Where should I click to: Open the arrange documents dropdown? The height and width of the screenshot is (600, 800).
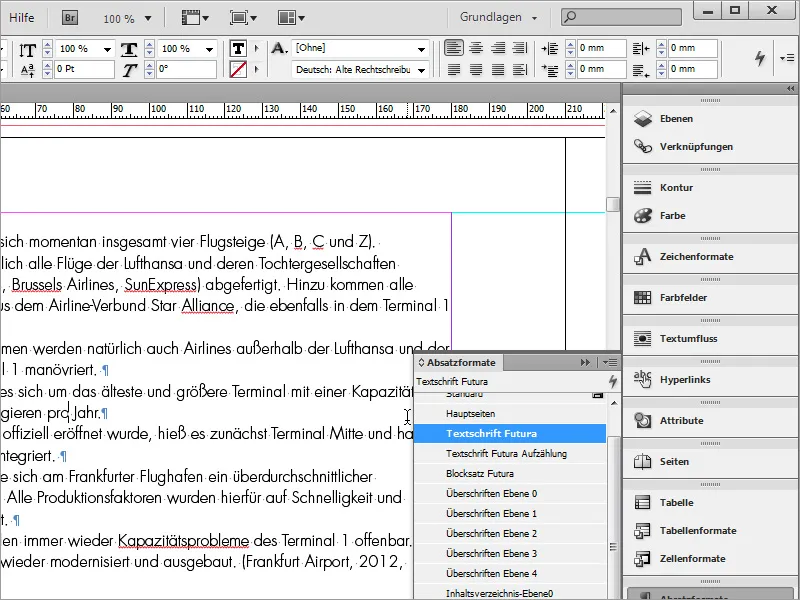tap(291, 18)
